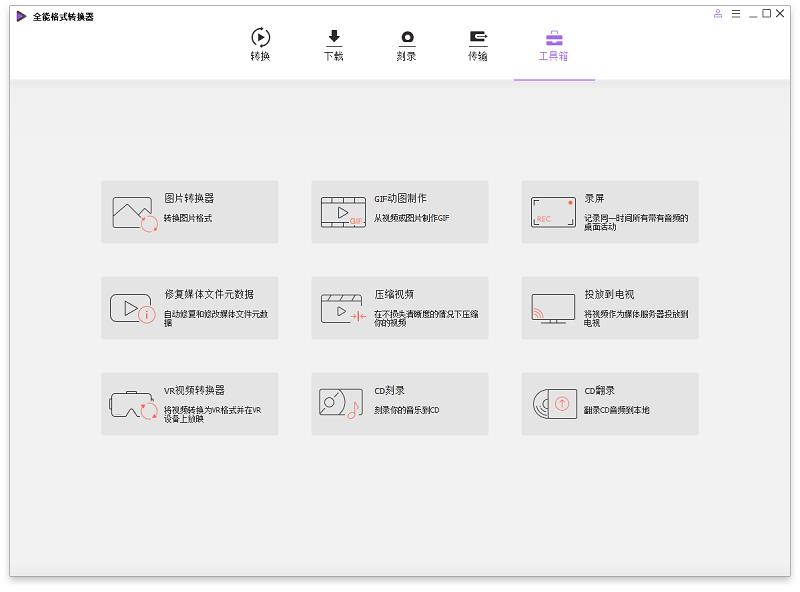800x592 pixels.
Task: Switch to the 转换 tab label
Action: pyautogui.click(x=260, y=56)
